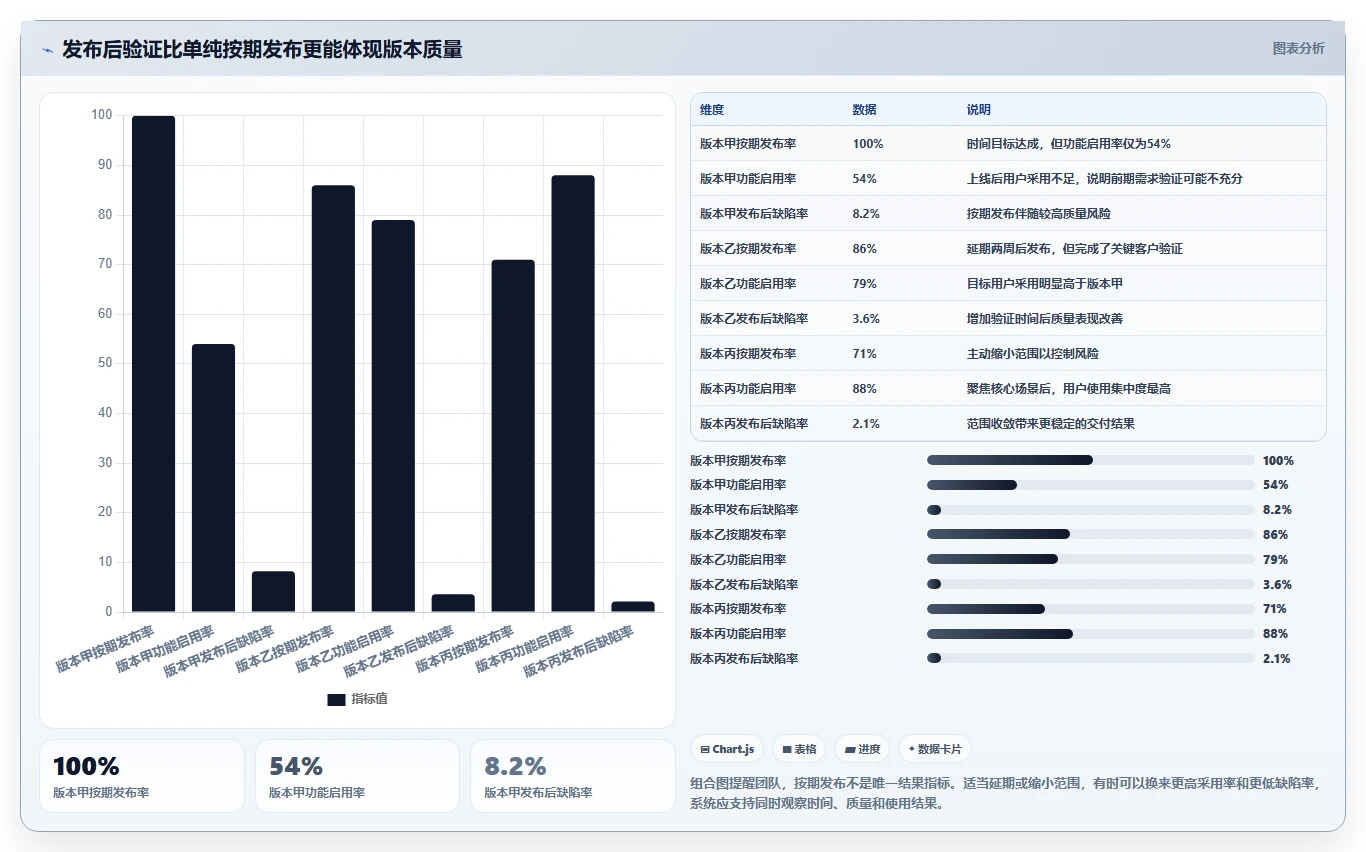Click the 100% progress bar for 版本甲按期发布率
This screenshot has width=1366, height=852.
point(1091,460)
